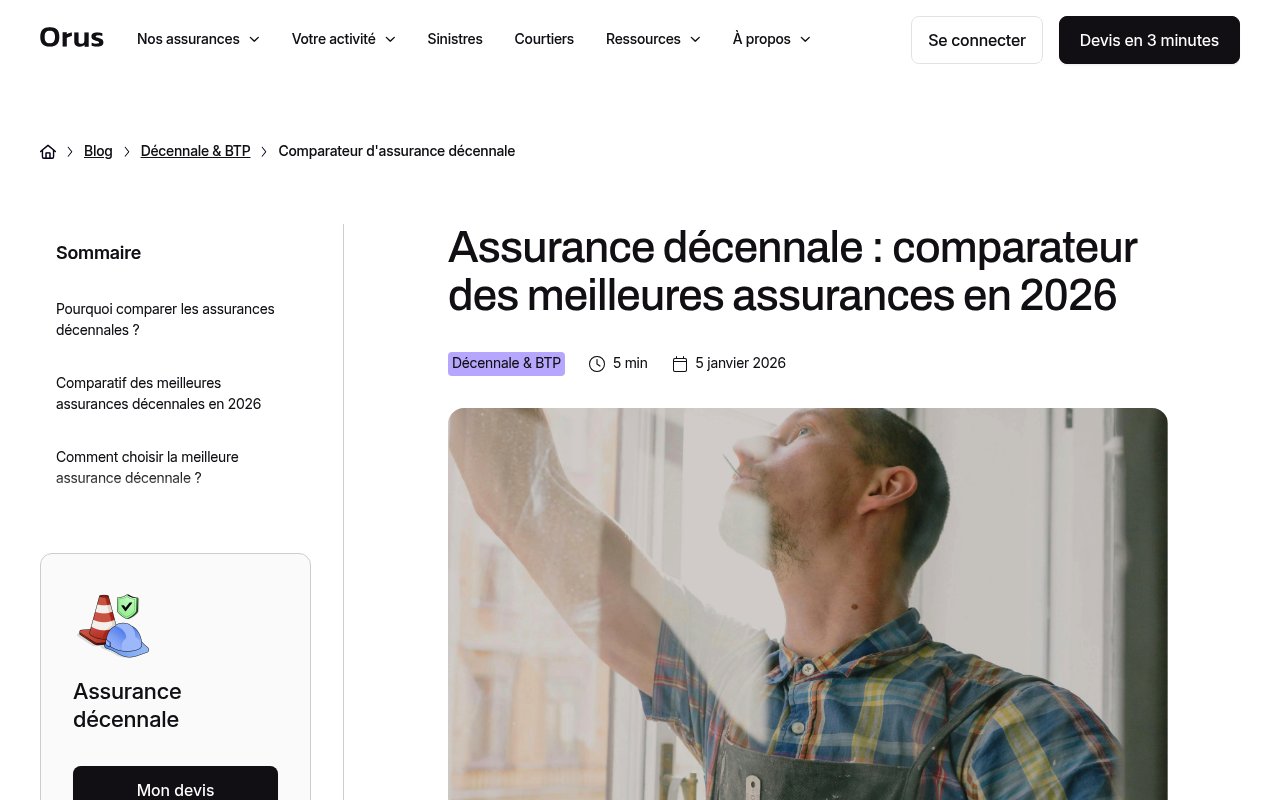The height and width of the screenshot is (800, 1280).
Task: Open the Votre activité menu
Action: point(343,39)
